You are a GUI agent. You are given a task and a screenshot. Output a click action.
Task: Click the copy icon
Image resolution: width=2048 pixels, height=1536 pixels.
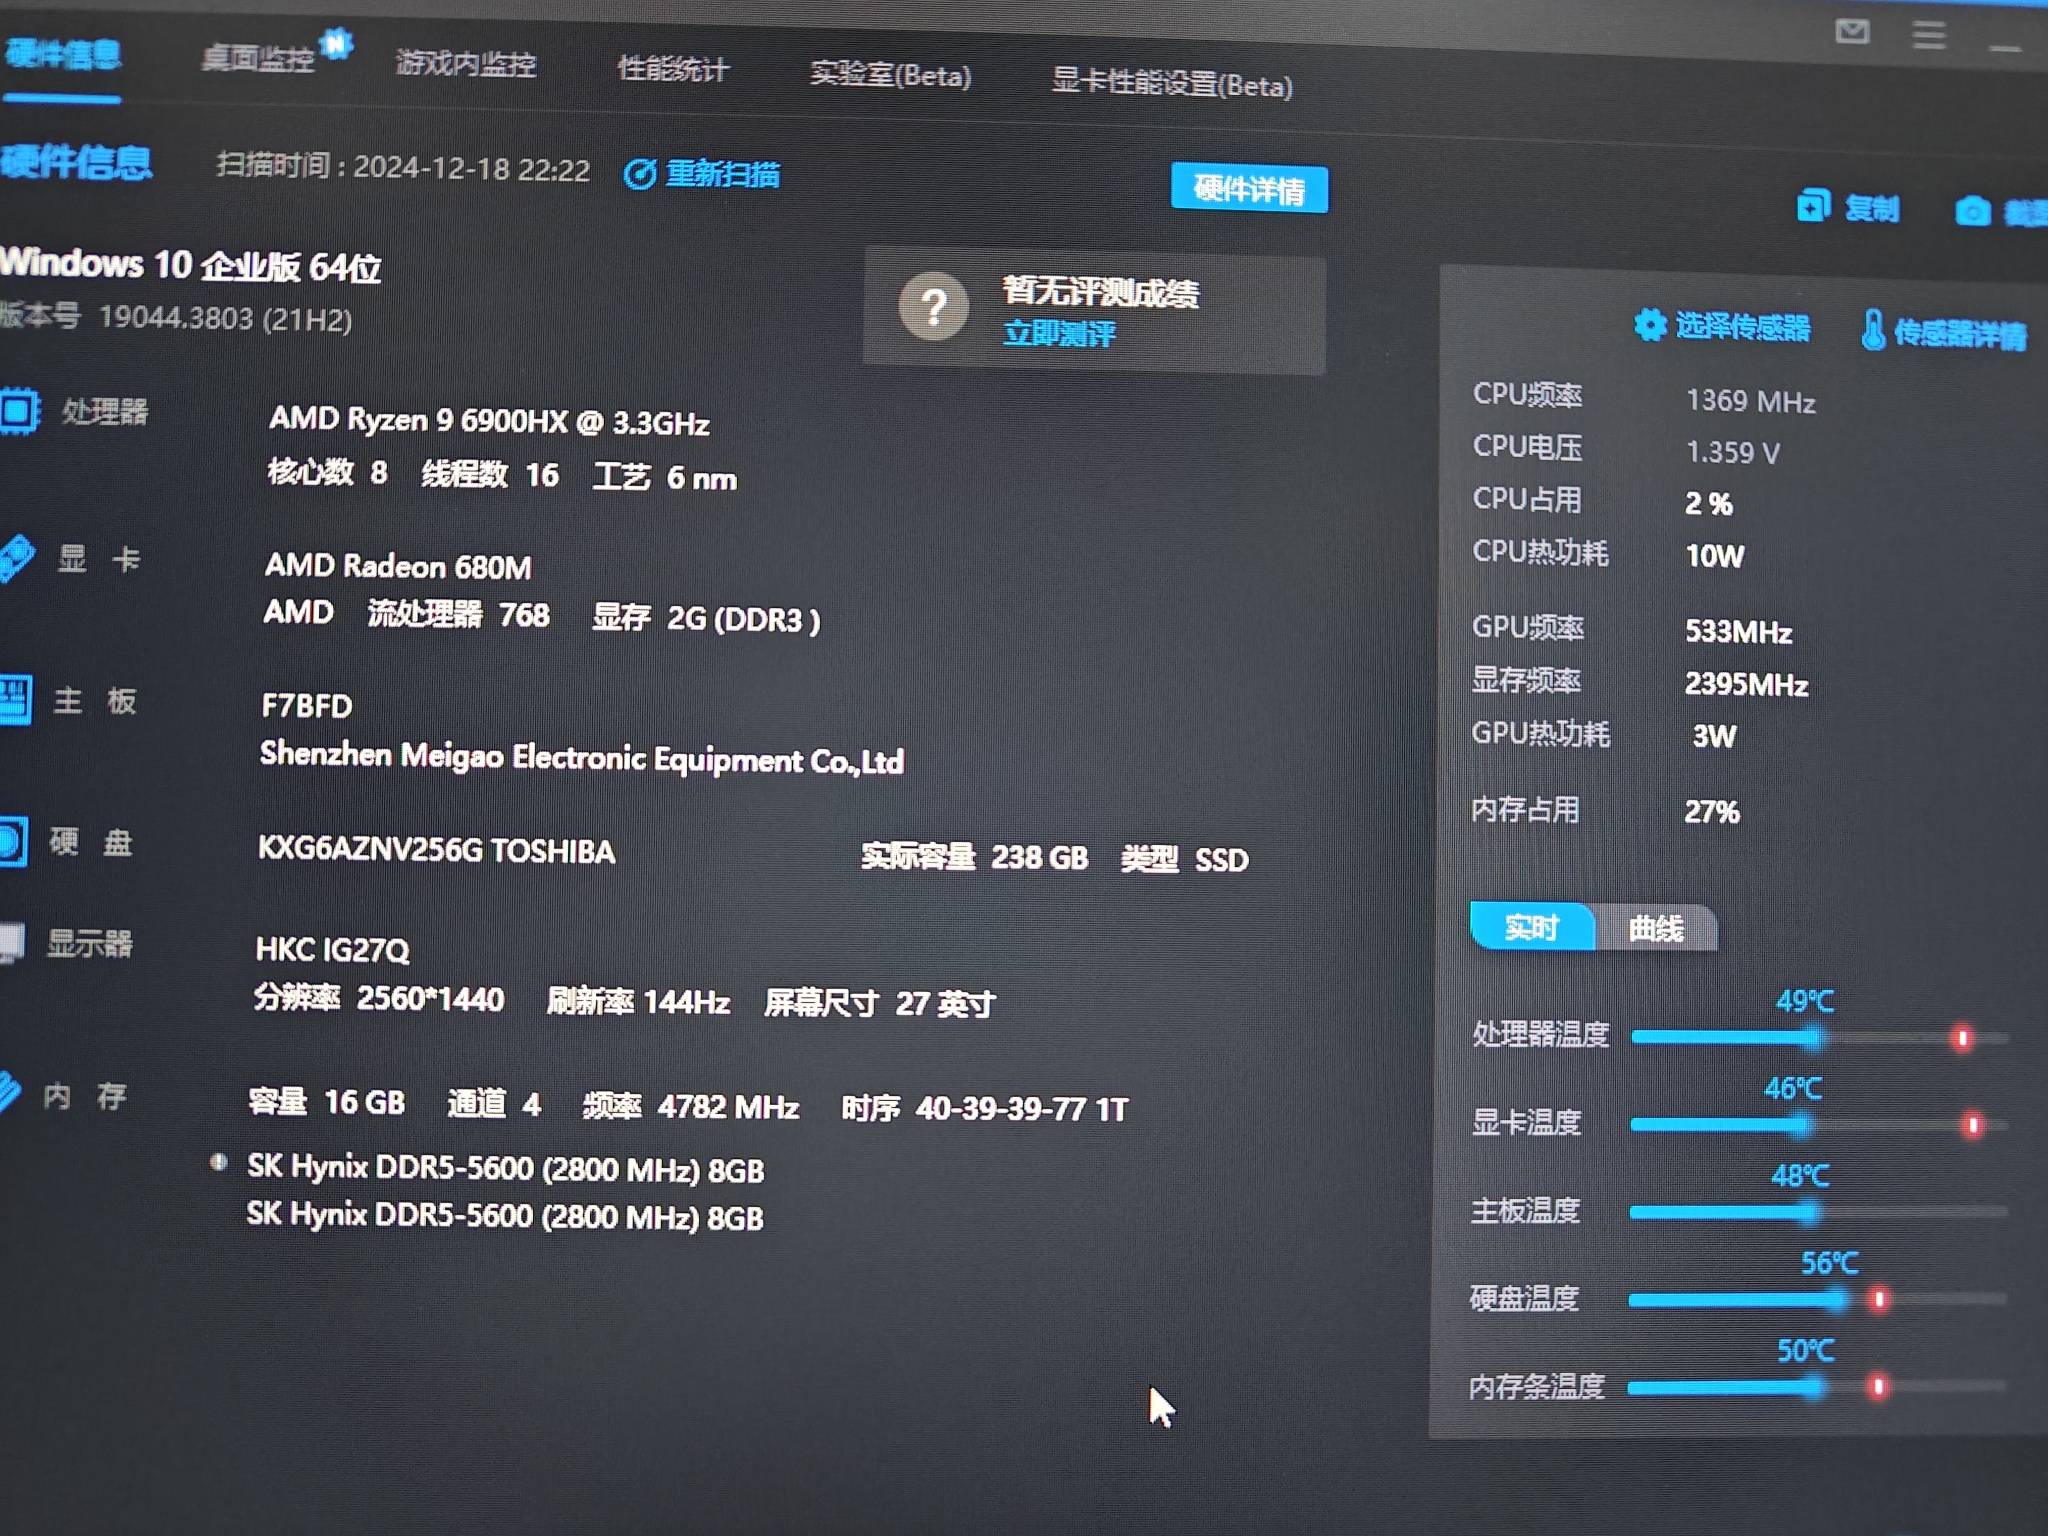coord(1813,205)
